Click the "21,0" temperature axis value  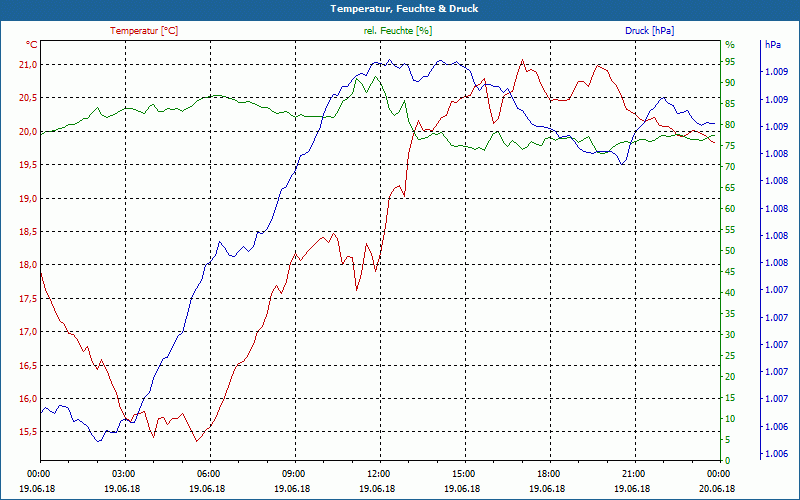pyautogui.click(x=28, y=65)
